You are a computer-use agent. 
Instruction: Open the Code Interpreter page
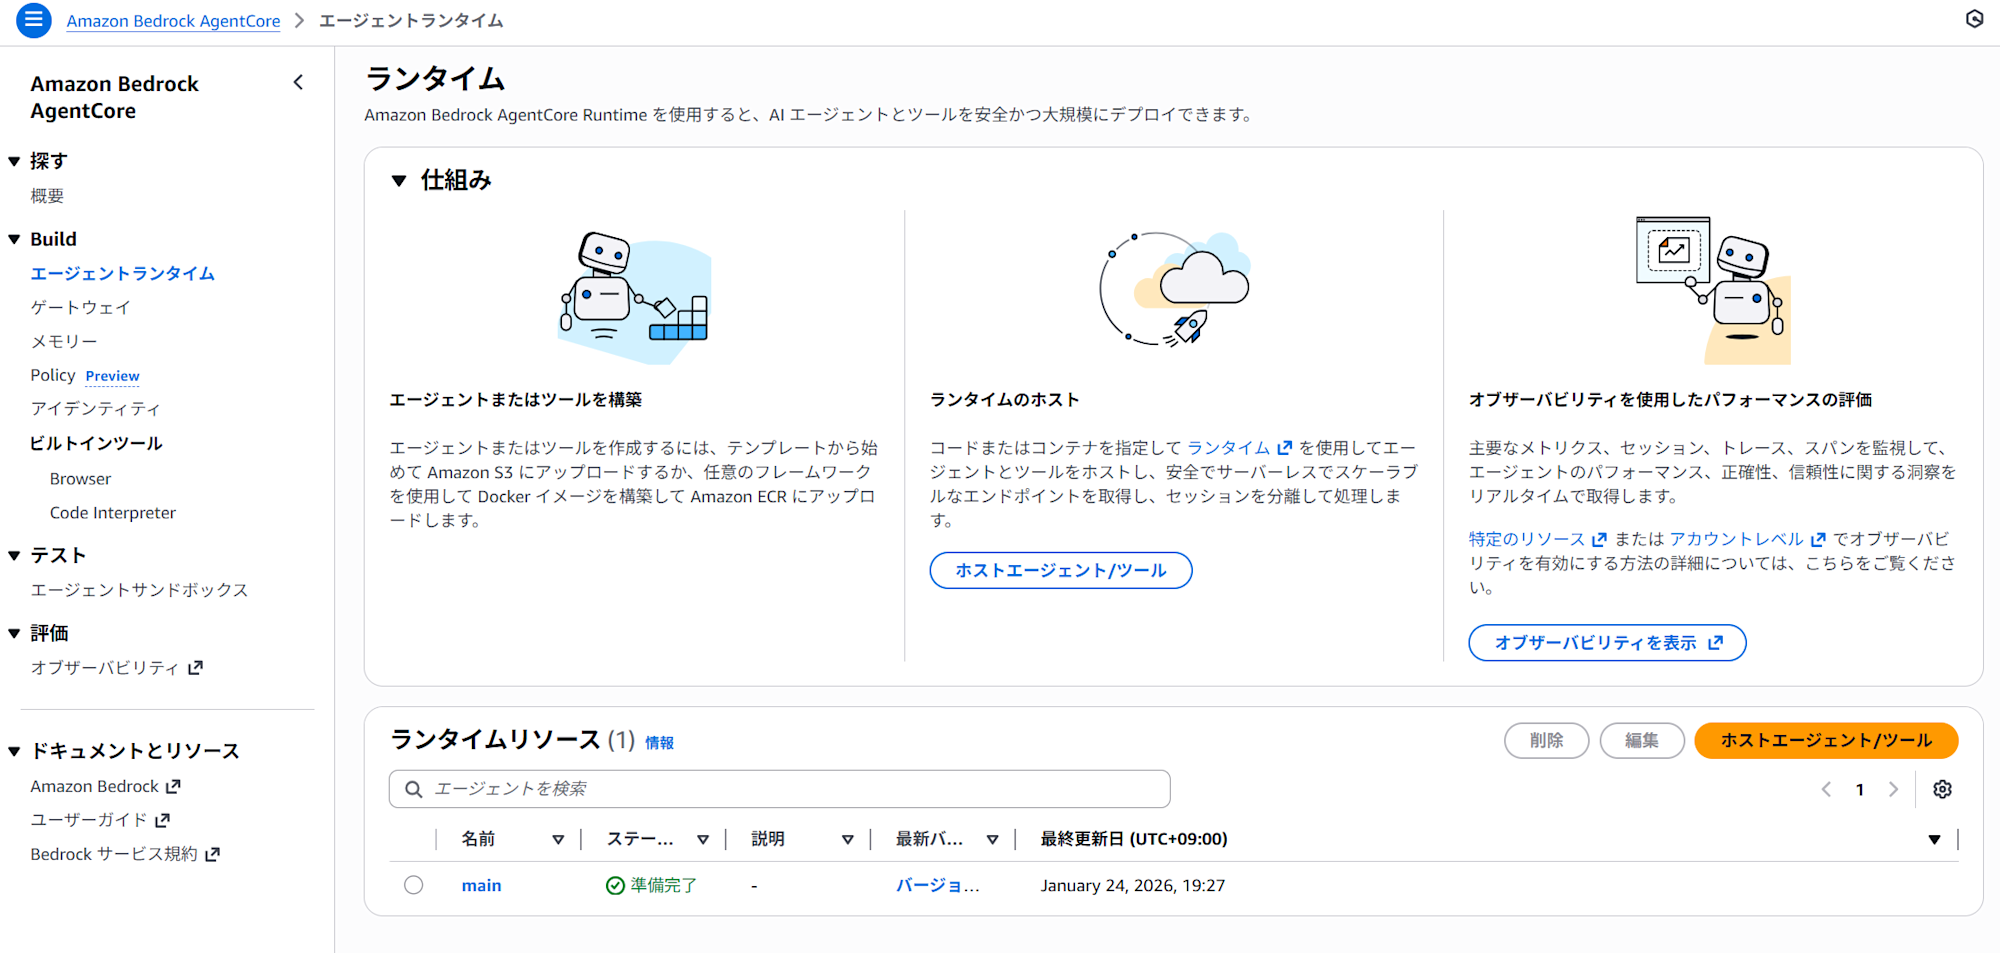click(112, 512)
